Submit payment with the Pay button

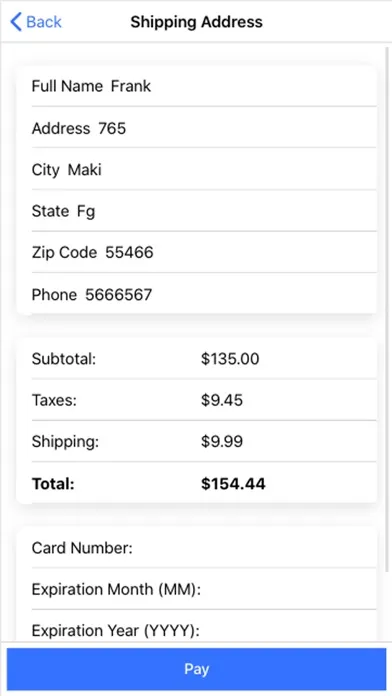(196, 669)
